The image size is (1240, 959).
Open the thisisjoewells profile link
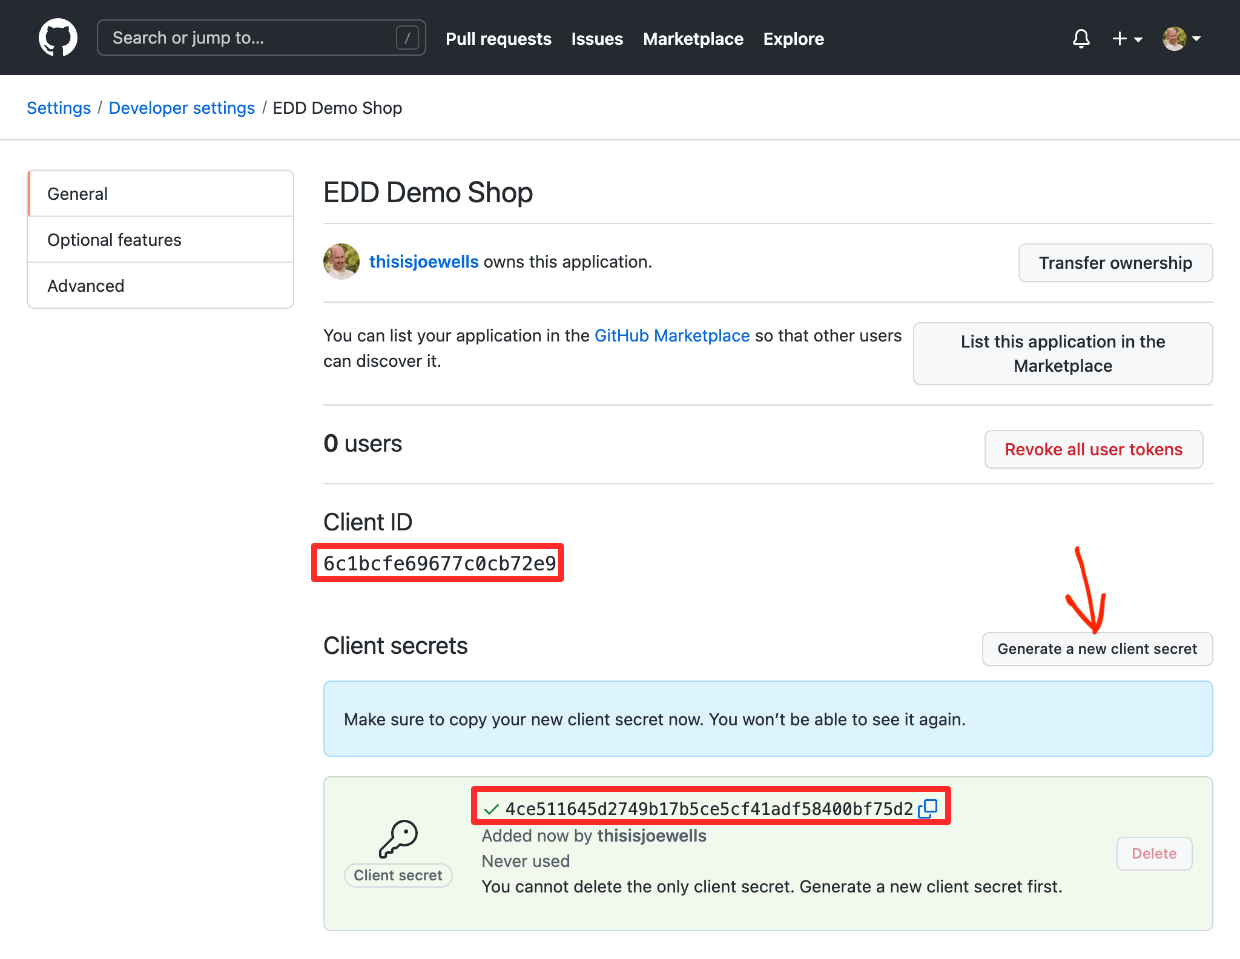[424, 262]
